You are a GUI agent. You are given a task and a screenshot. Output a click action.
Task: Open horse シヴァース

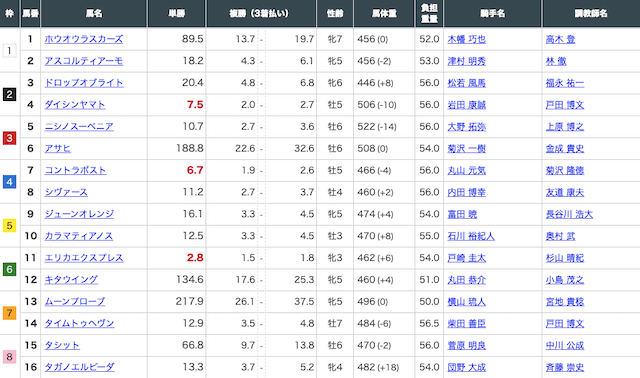coord(66,192)
